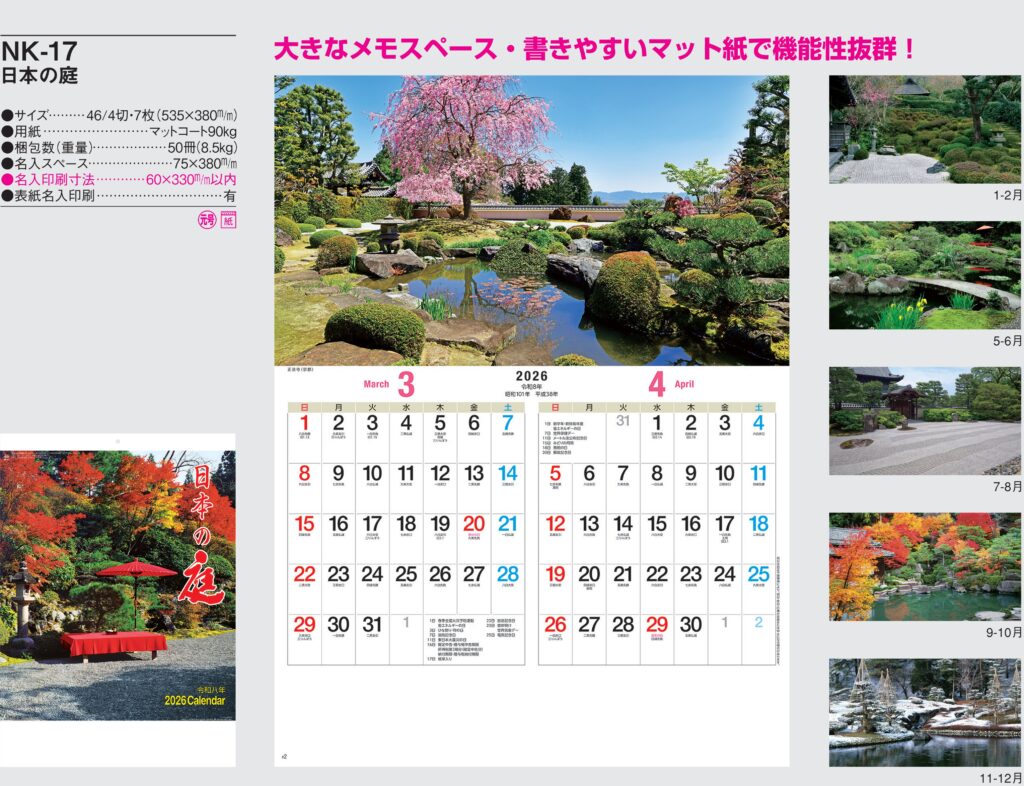Image resolution: width=1024 pixels, height=786 pixels.
Task: Select the NK-17 product code heading
Action: 40,52
